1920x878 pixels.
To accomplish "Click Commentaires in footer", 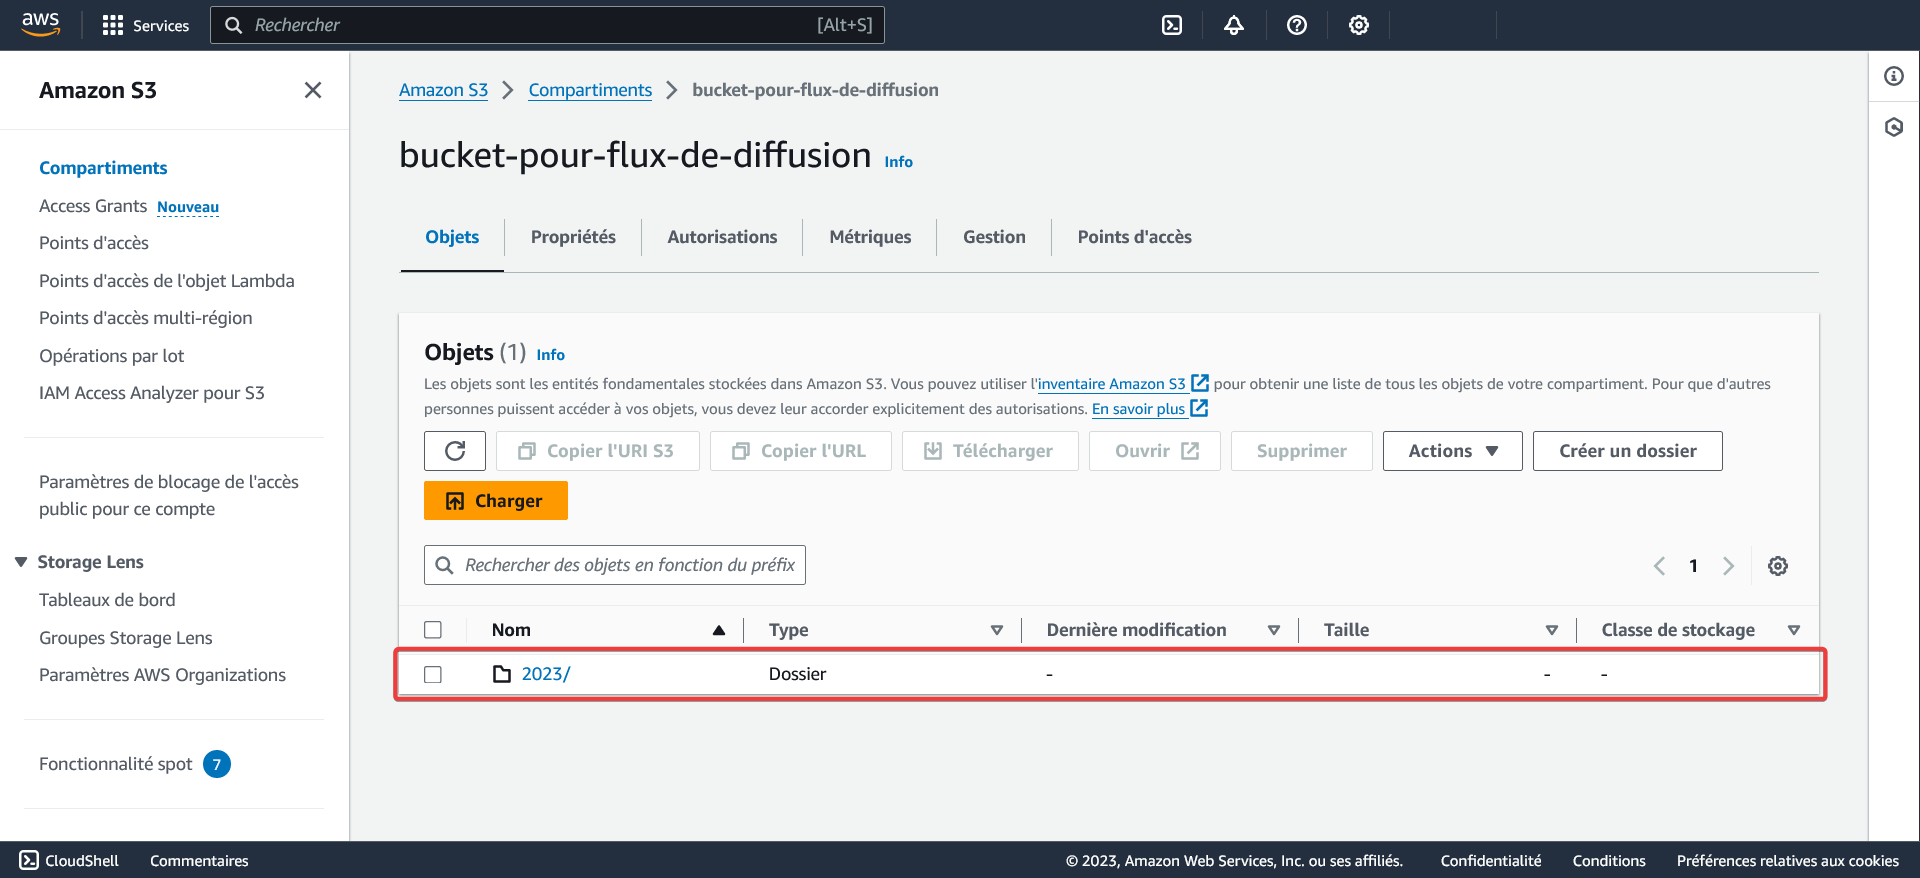I will click(x=199, y=860).
